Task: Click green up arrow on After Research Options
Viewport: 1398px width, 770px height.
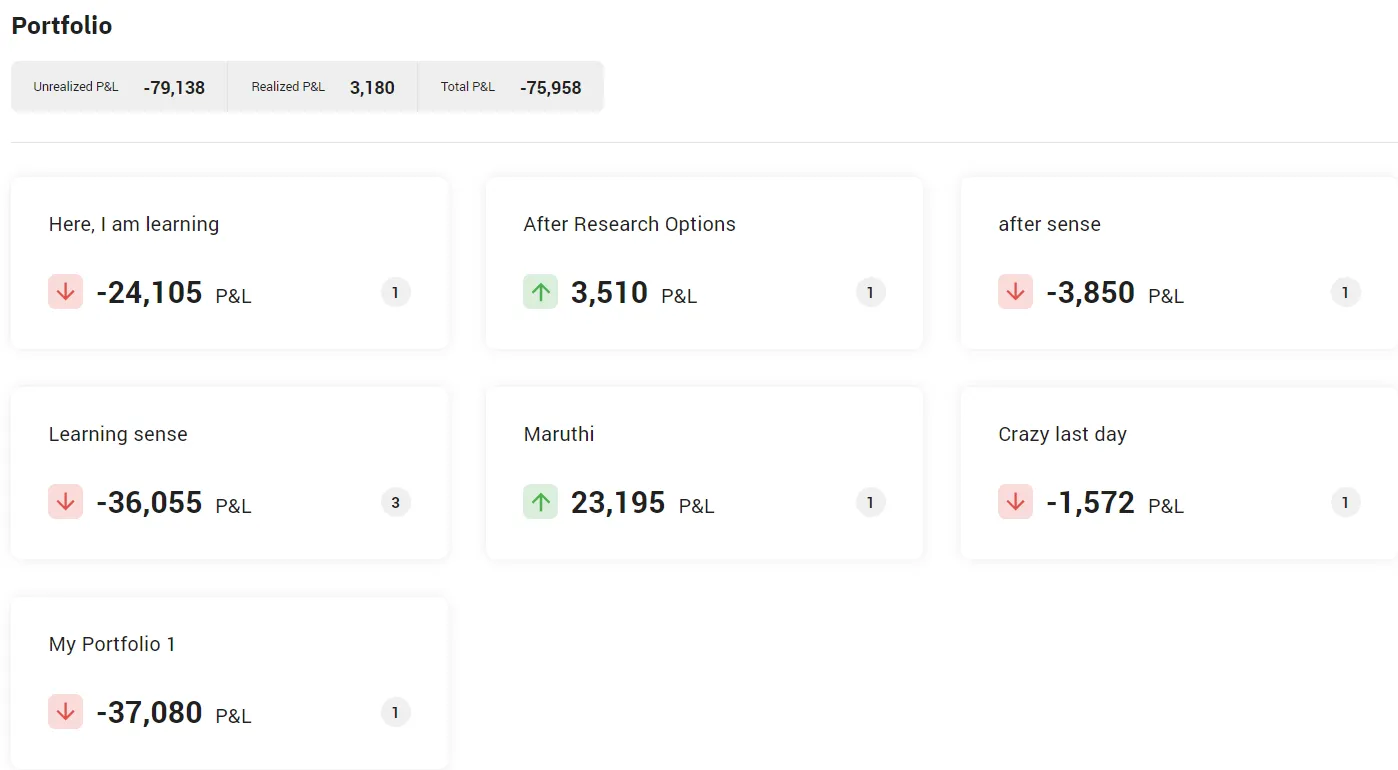Action: (x=540, y=292)
